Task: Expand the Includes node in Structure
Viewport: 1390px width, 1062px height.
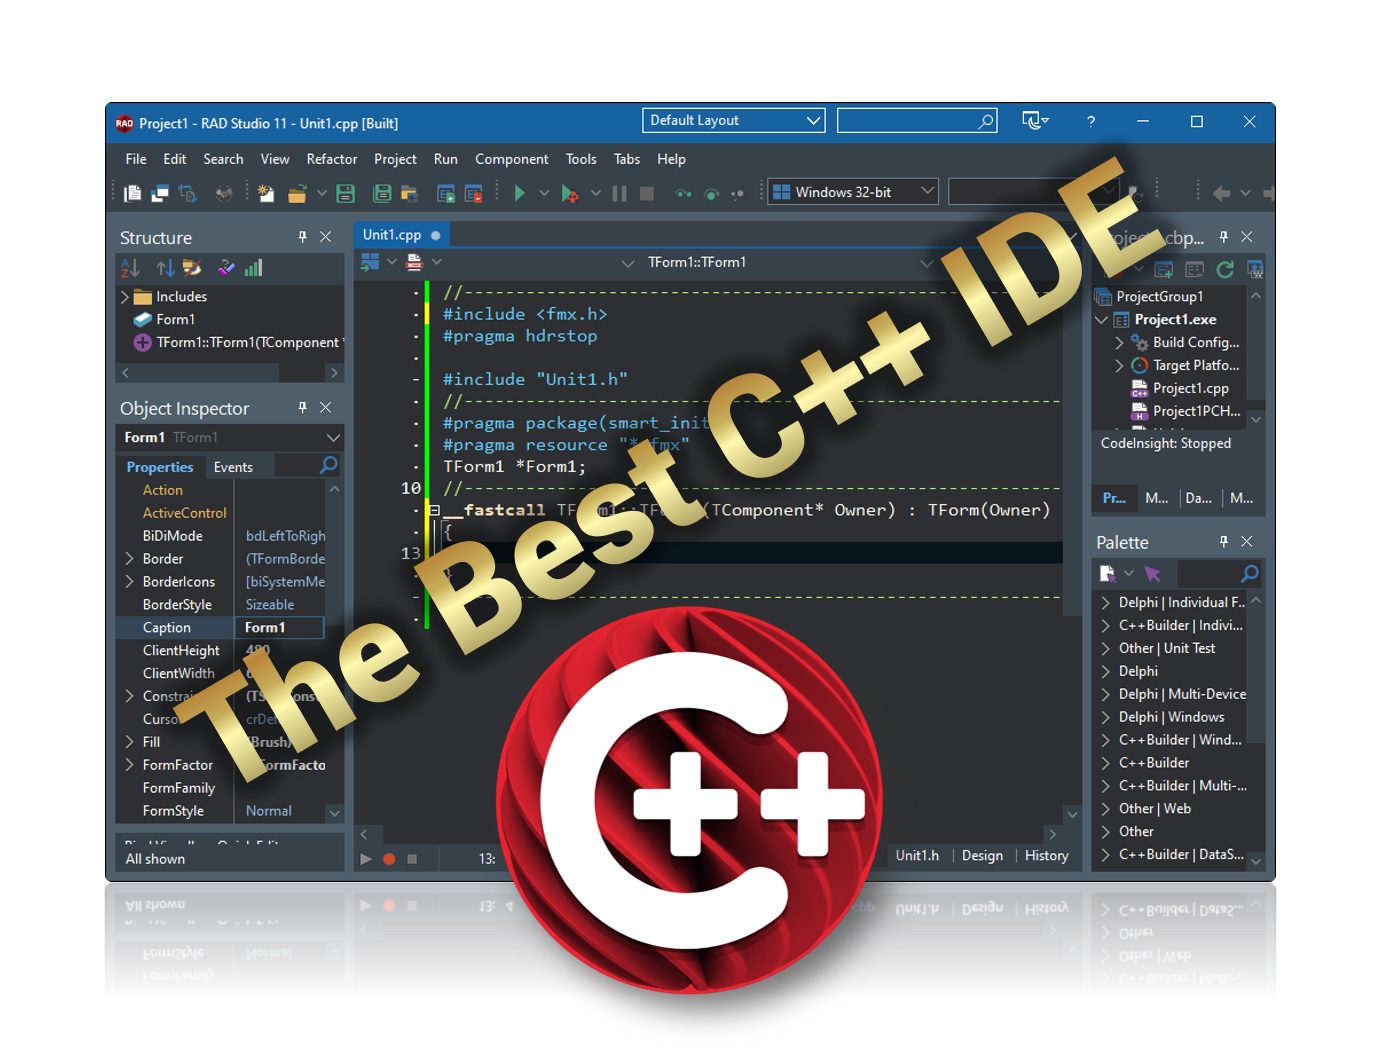Action: (x=125, y=297)
